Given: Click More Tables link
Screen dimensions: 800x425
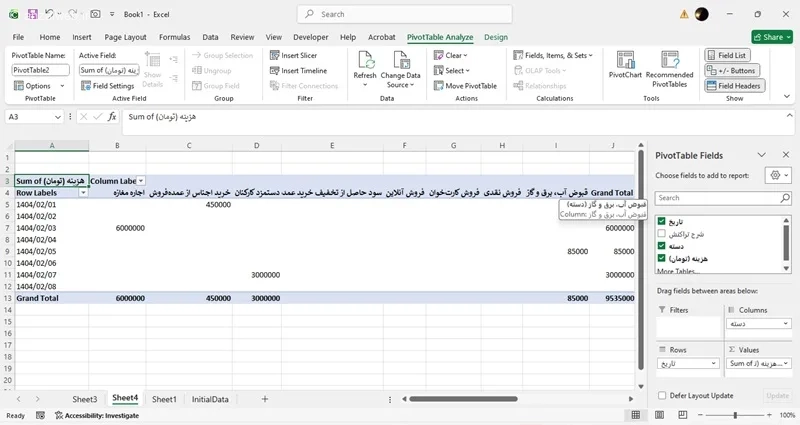Looking at the screenshot, I should [x=676, y=271].
